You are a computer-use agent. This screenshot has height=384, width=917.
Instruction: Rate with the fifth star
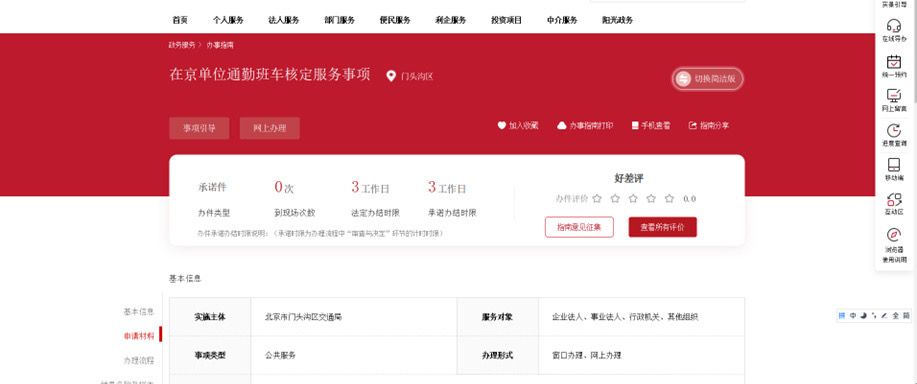(670, 199)
